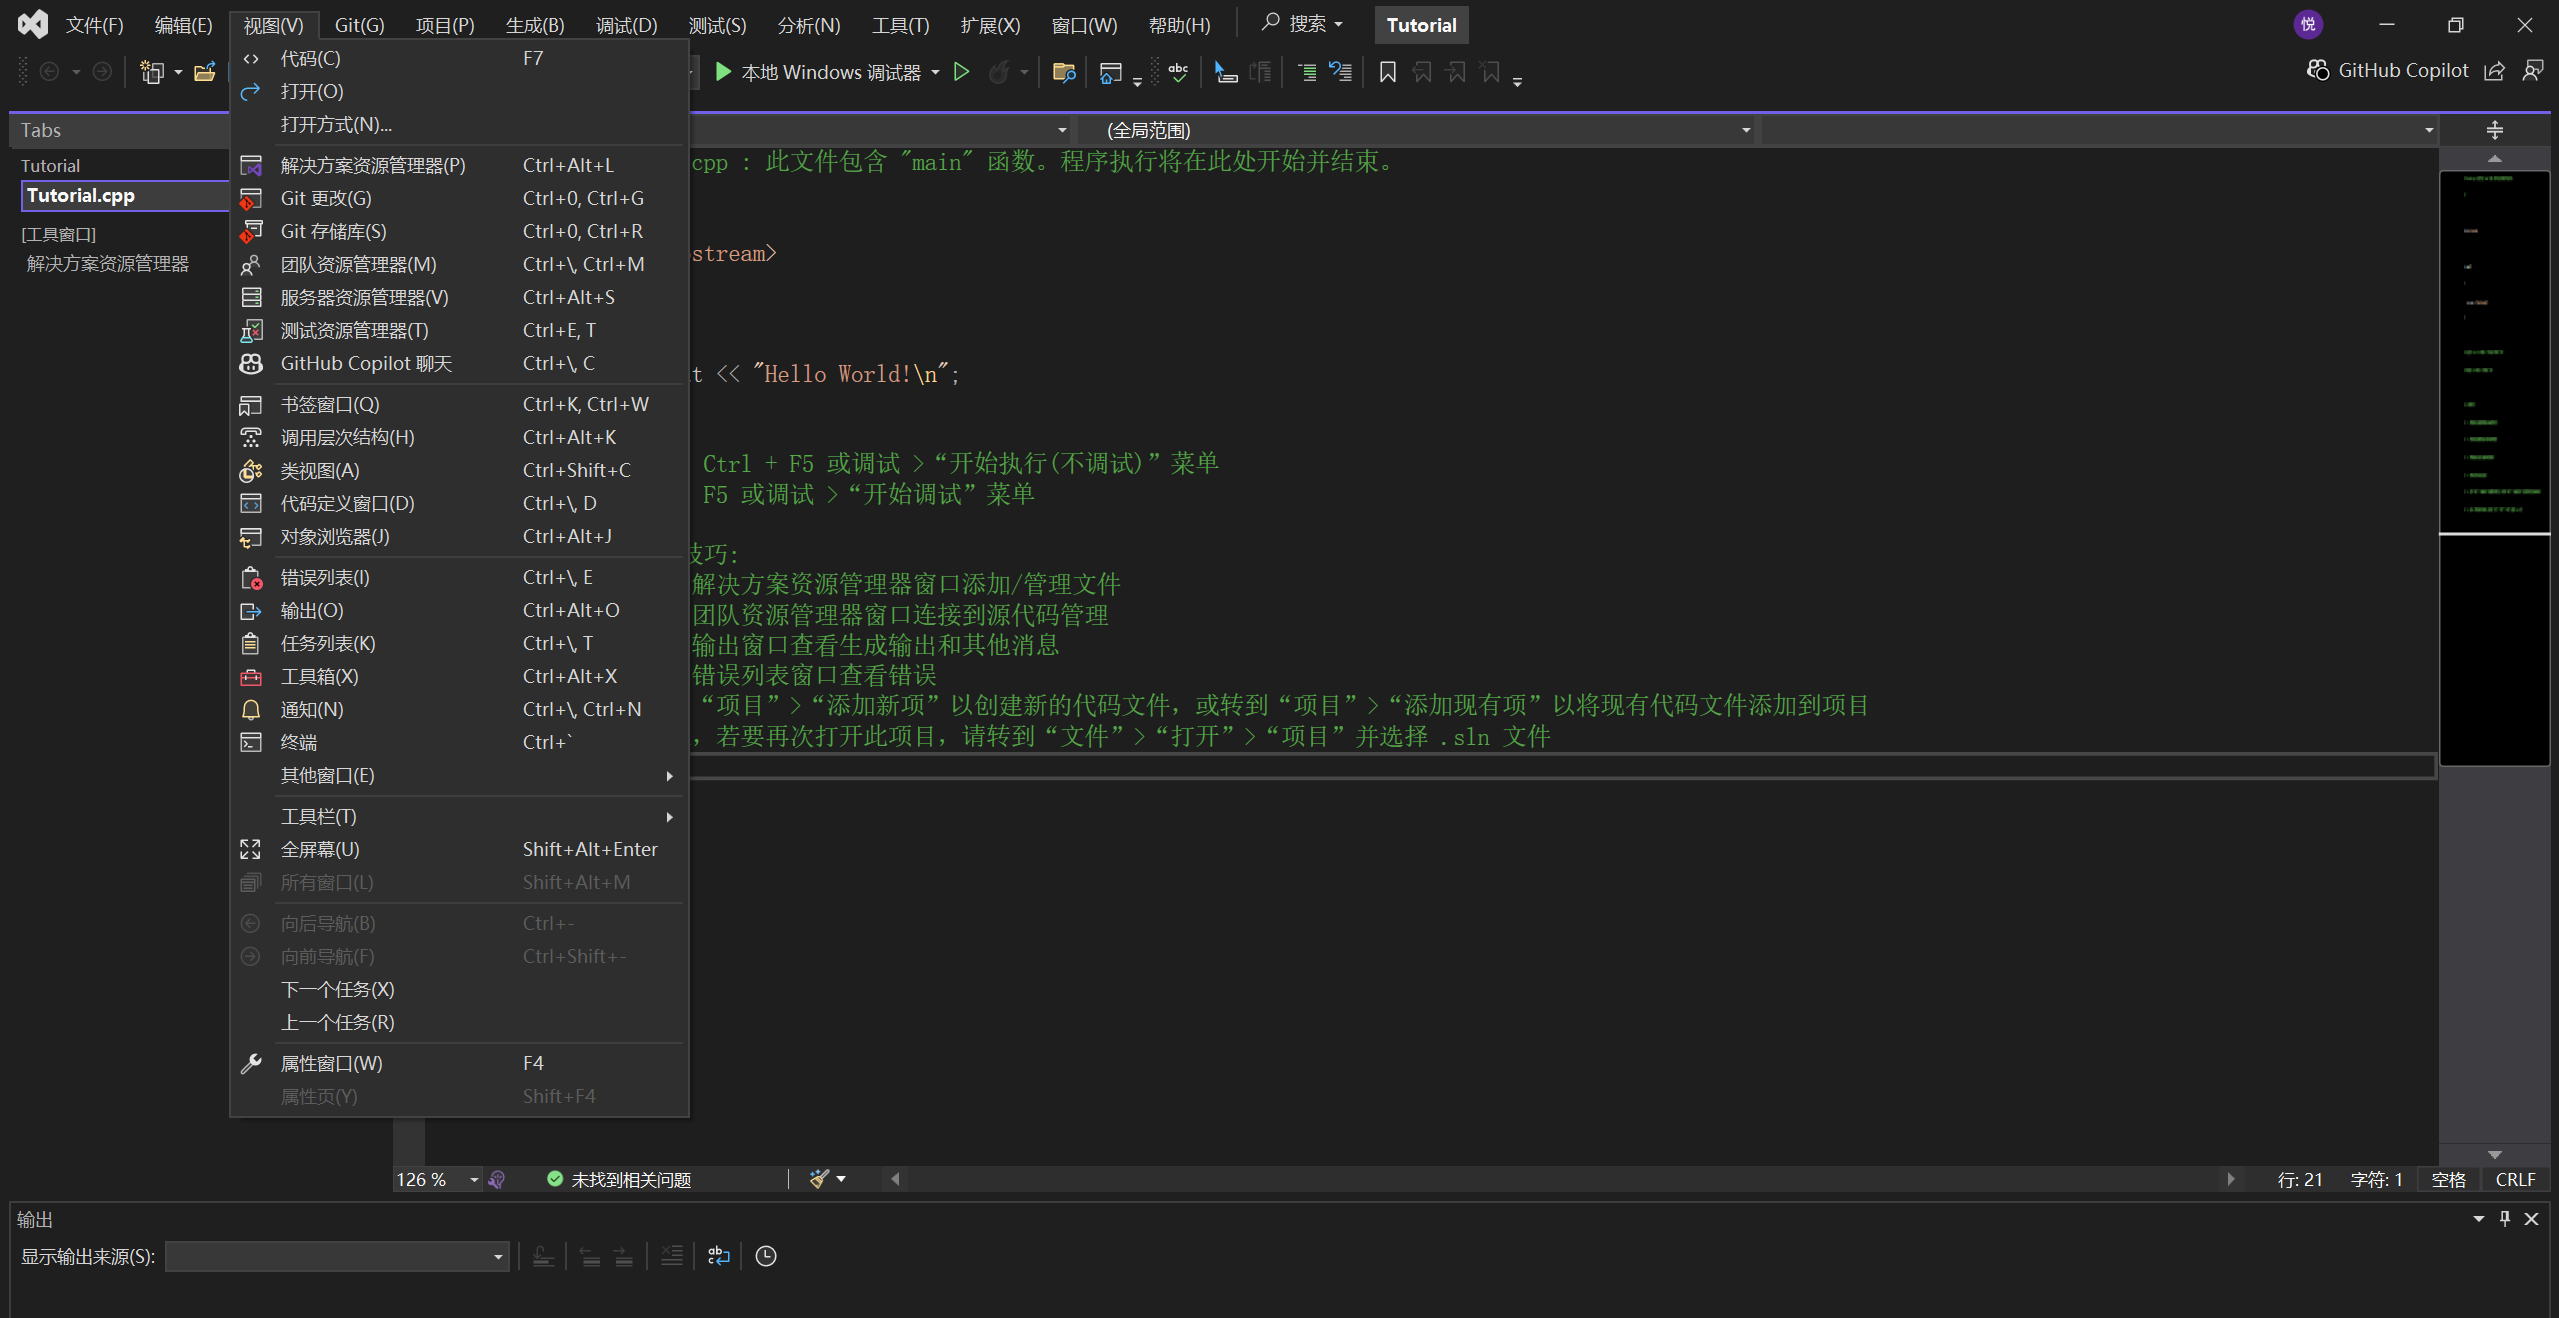Click the Call Hierarchy menu icon
This screenshot has height=1318, width=2559.
251,437
